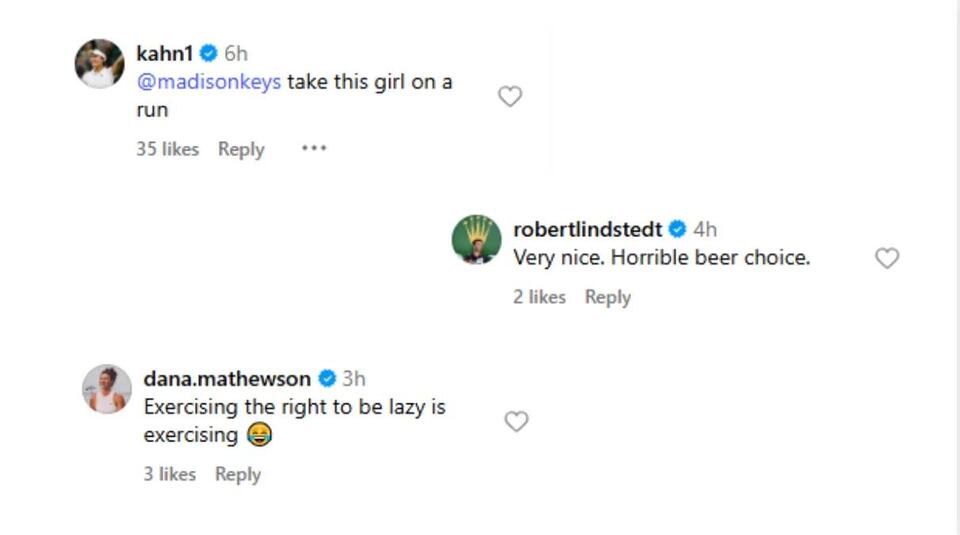
Task: View the 2 likes on robertlindstedt's comment
Action: 539,297
